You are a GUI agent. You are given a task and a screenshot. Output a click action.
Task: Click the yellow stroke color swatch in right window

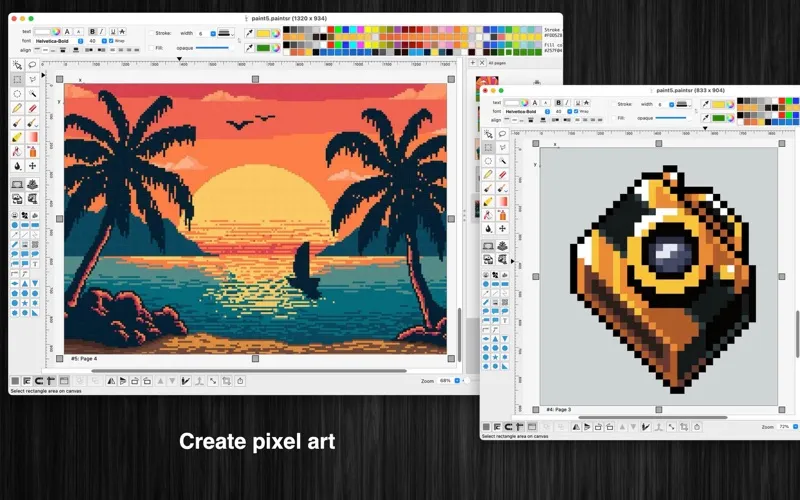coord(718,105)
